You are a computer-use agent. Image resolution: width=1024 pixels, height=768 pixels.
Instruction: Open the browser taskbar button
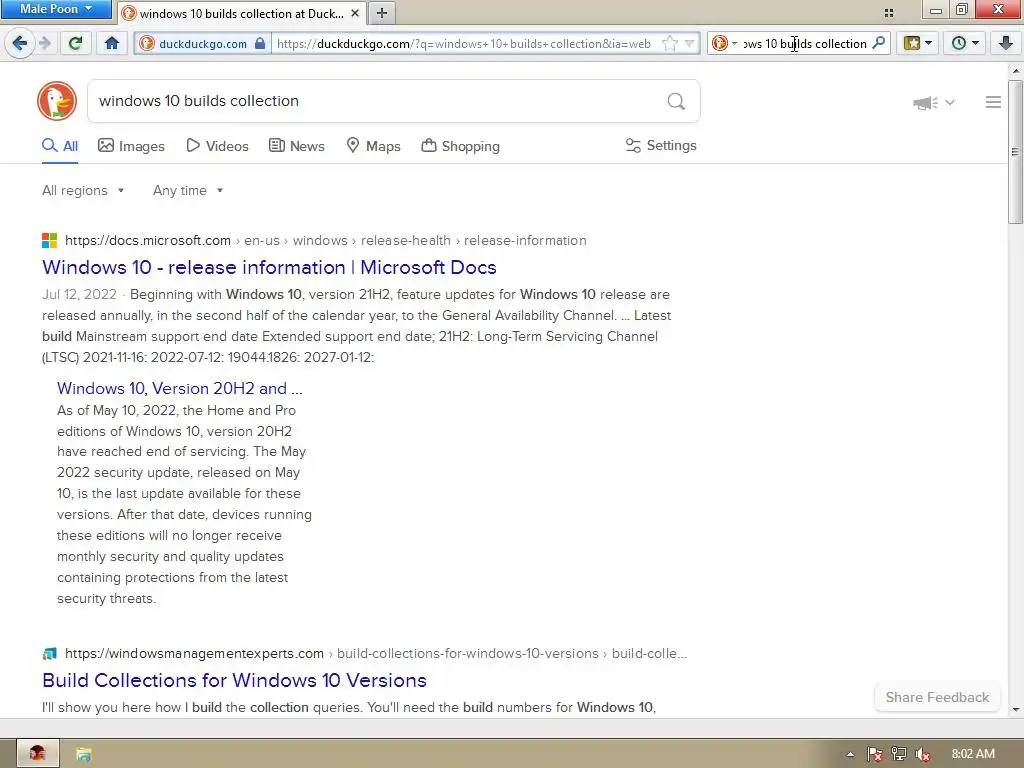pyautogui.click(x=37, y=754)
